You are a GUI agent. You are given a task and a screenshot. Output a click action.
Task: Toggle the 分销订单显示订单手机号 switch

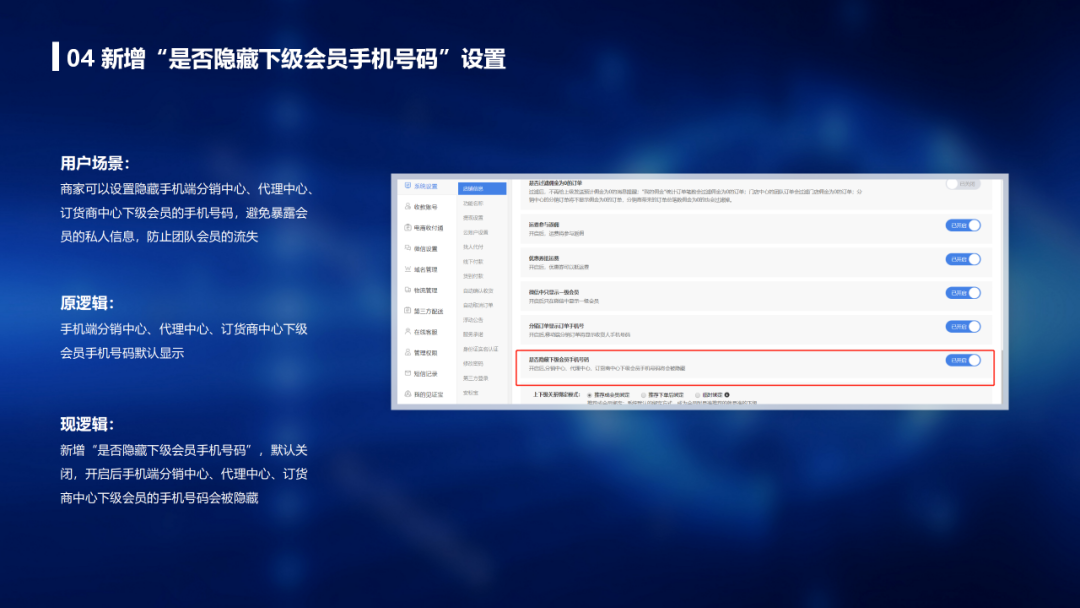[x=963, y=326]
